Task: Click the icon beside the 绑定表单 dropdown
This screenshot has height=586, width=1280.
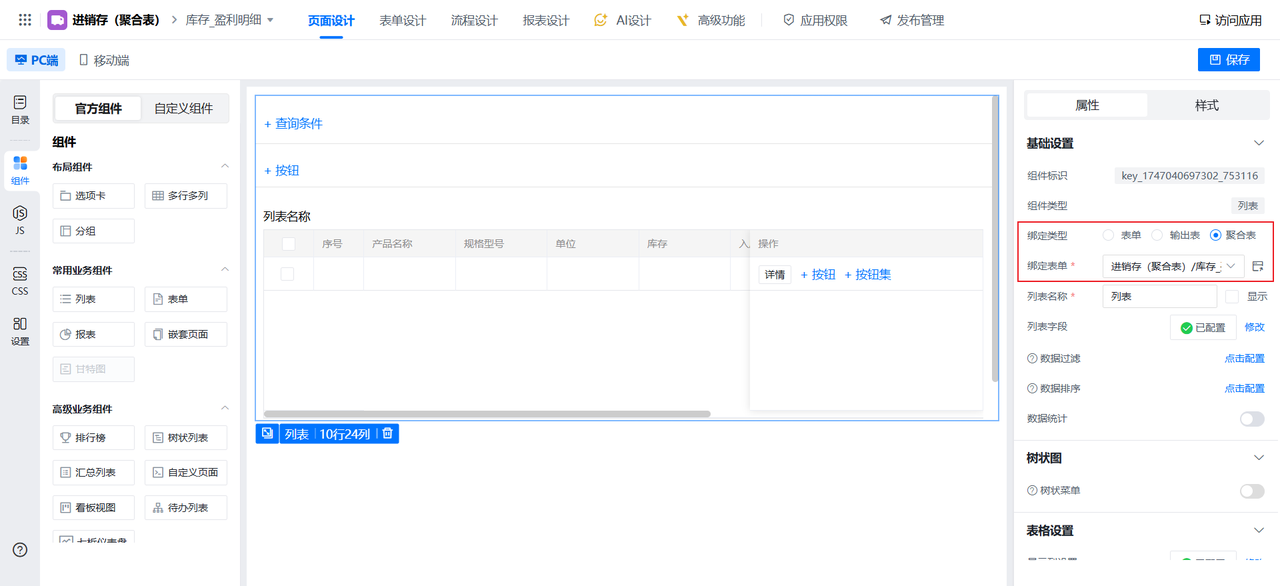Action: [1257, 266]
